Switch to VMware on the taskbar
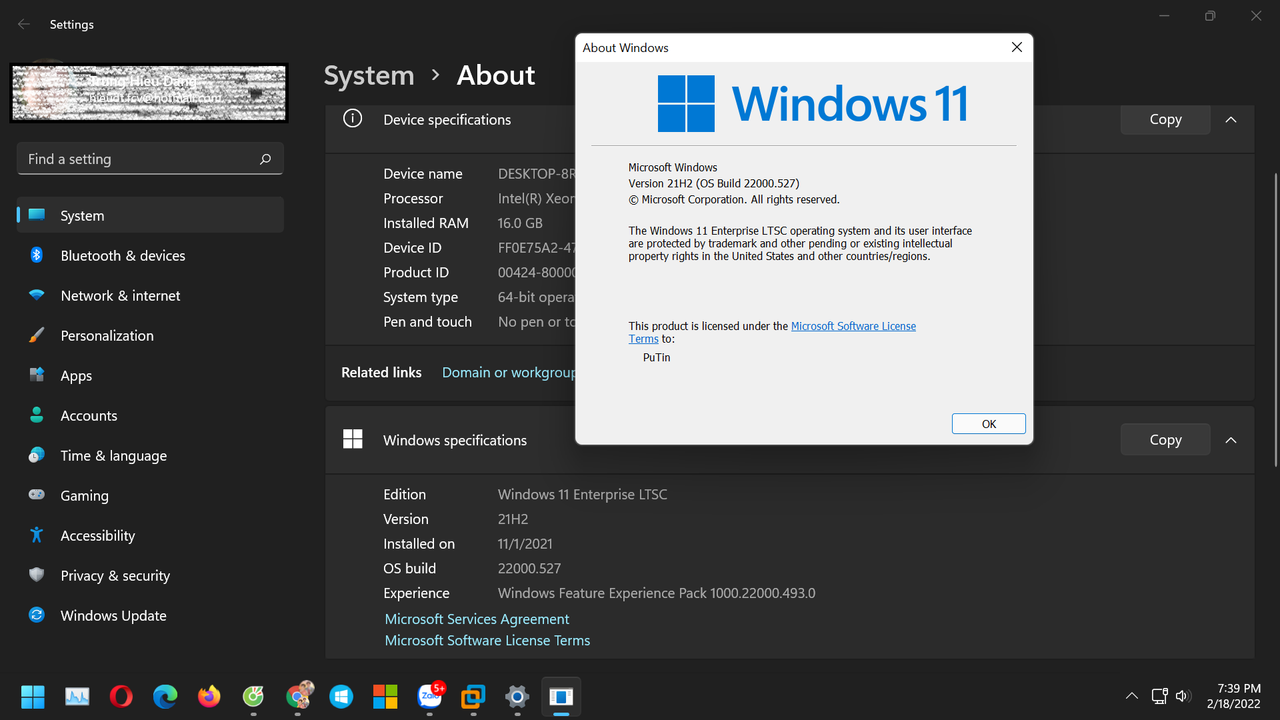Screen dimensions: 1280x720 click(473, 696)
